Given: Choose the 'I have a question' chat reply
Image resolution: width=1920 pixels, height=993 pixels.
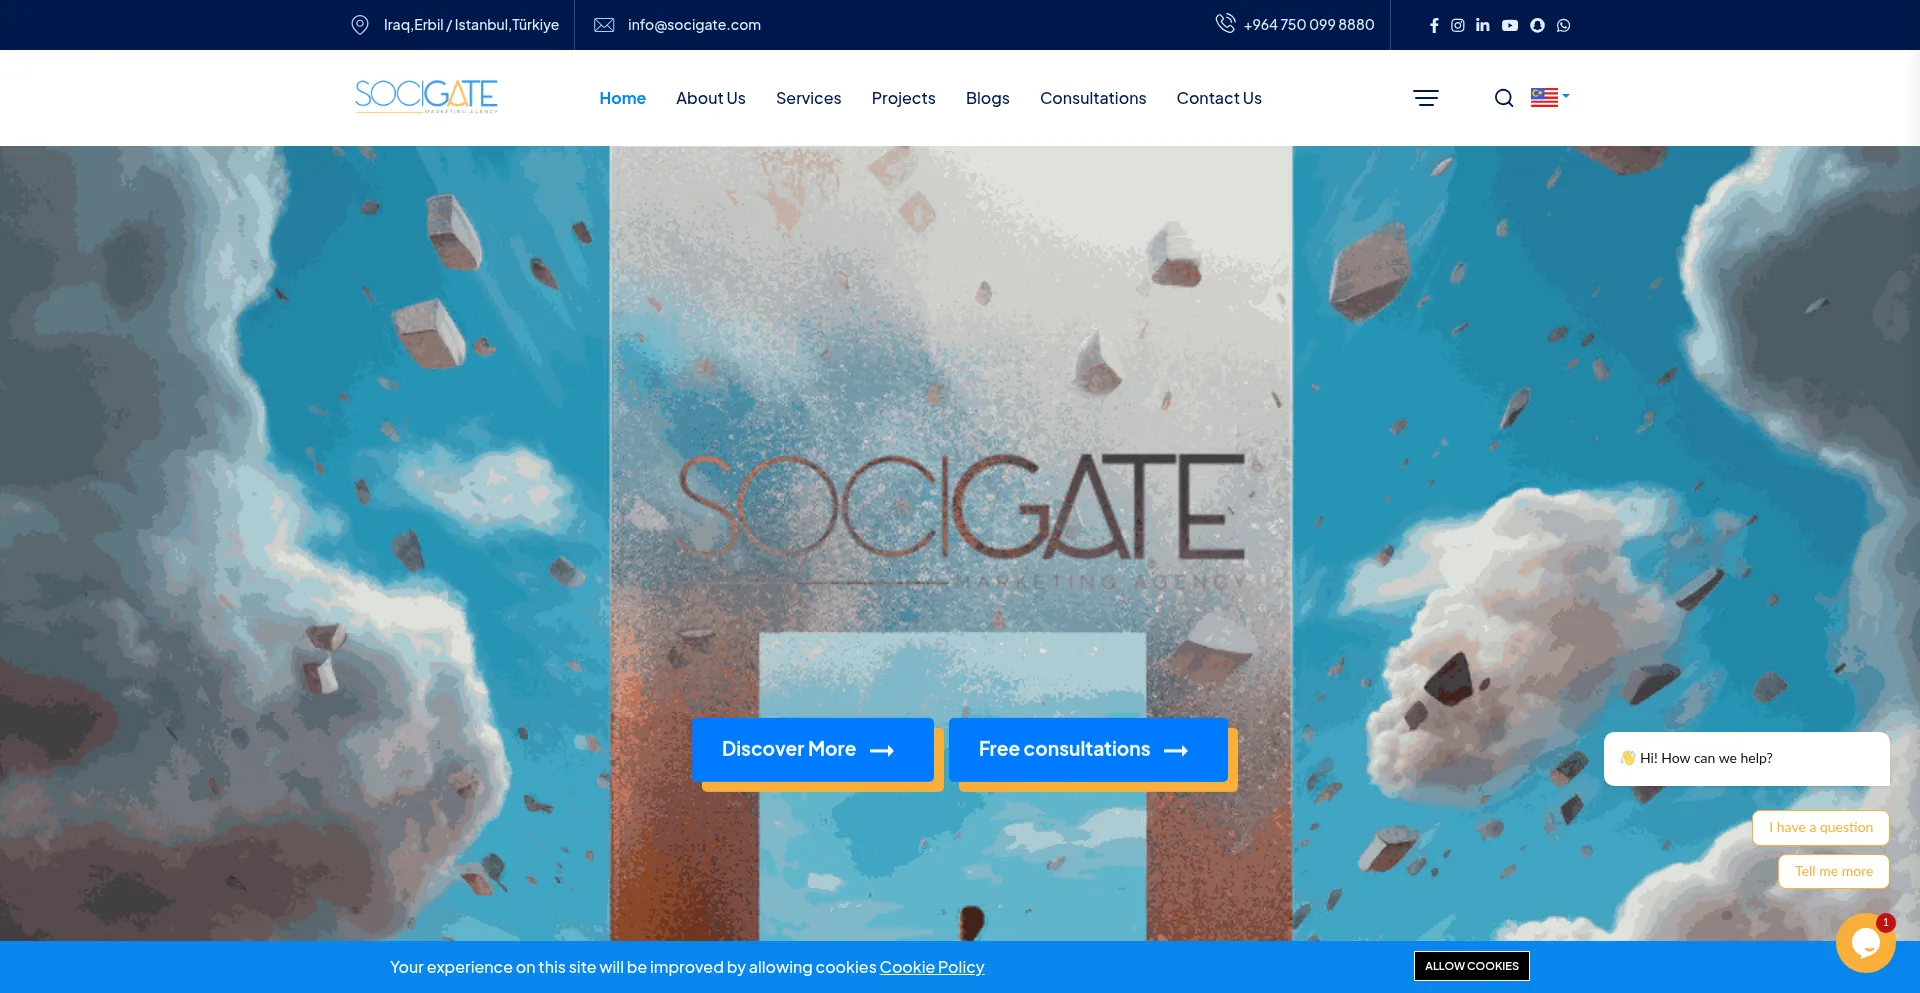Looking at the screenshot, I should point(1821,828).
